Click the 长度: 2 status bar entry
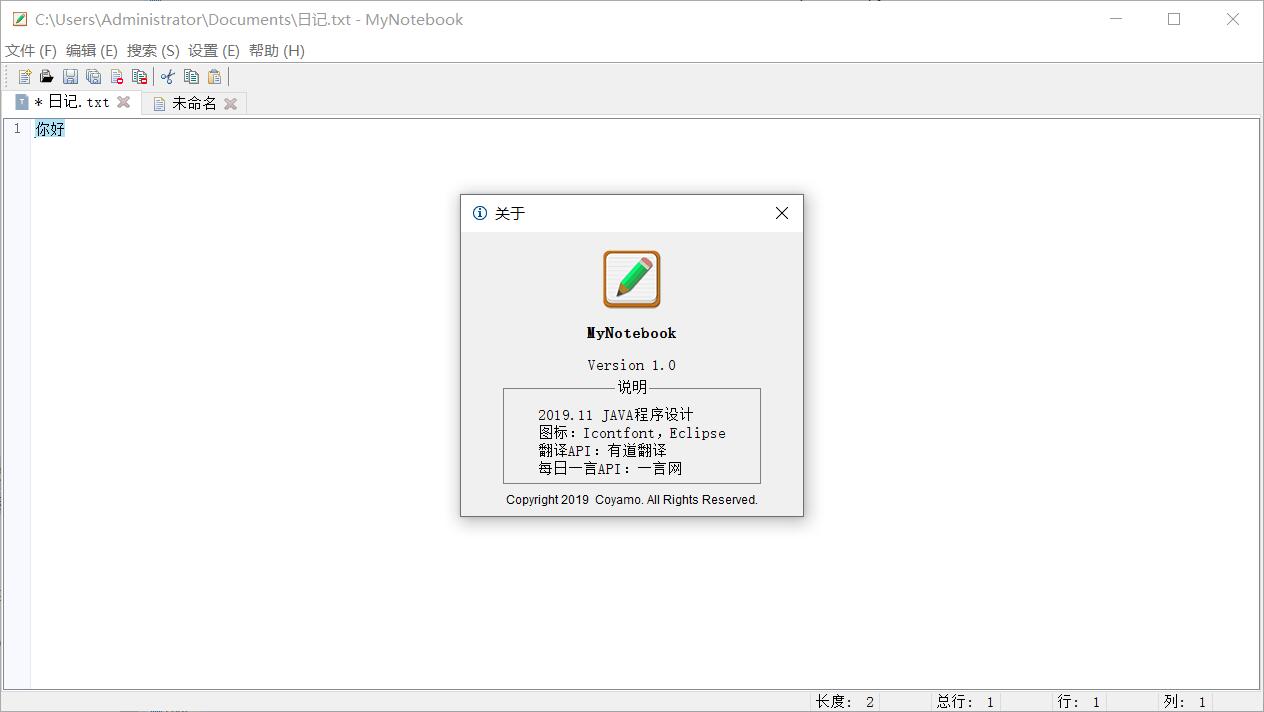The image size is (1264, 712). click(845, 702)
